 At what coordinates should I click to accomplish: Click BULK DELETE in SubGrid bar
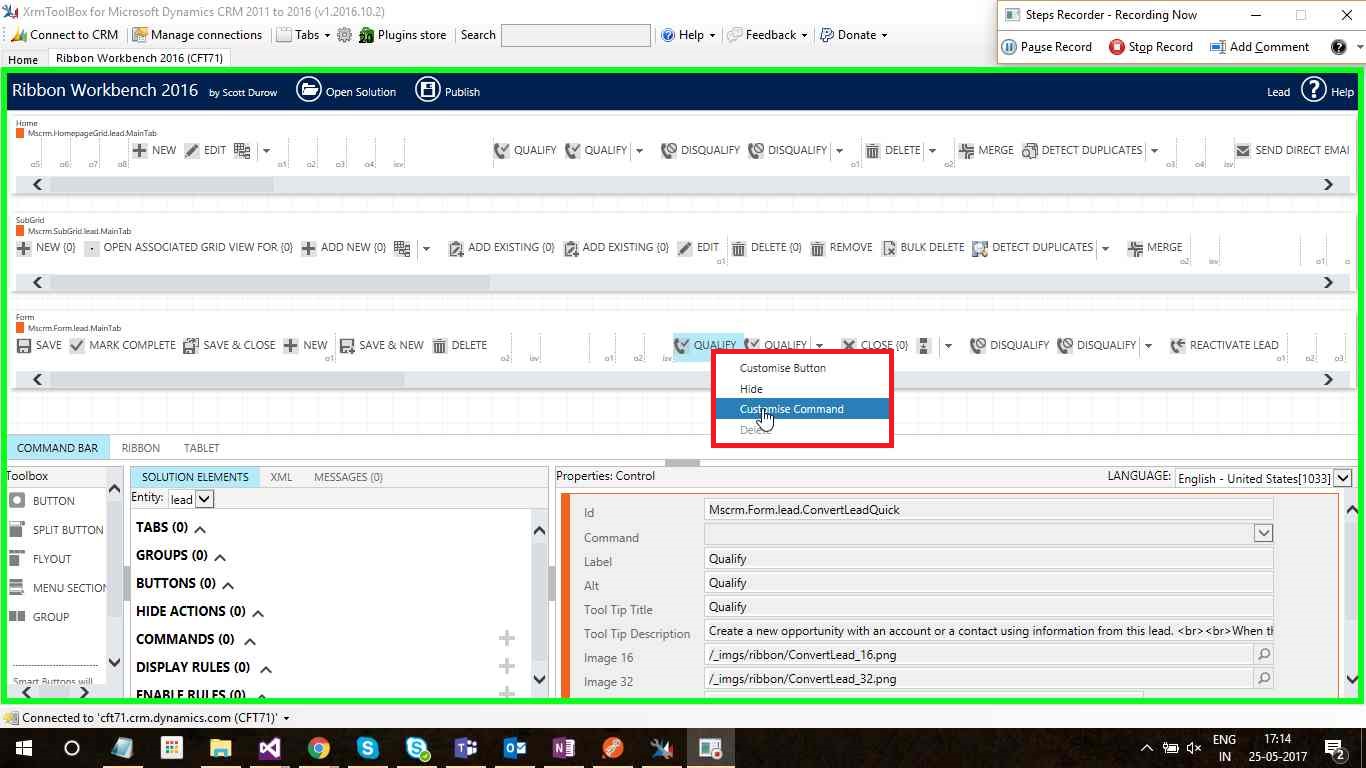(922, 248)
